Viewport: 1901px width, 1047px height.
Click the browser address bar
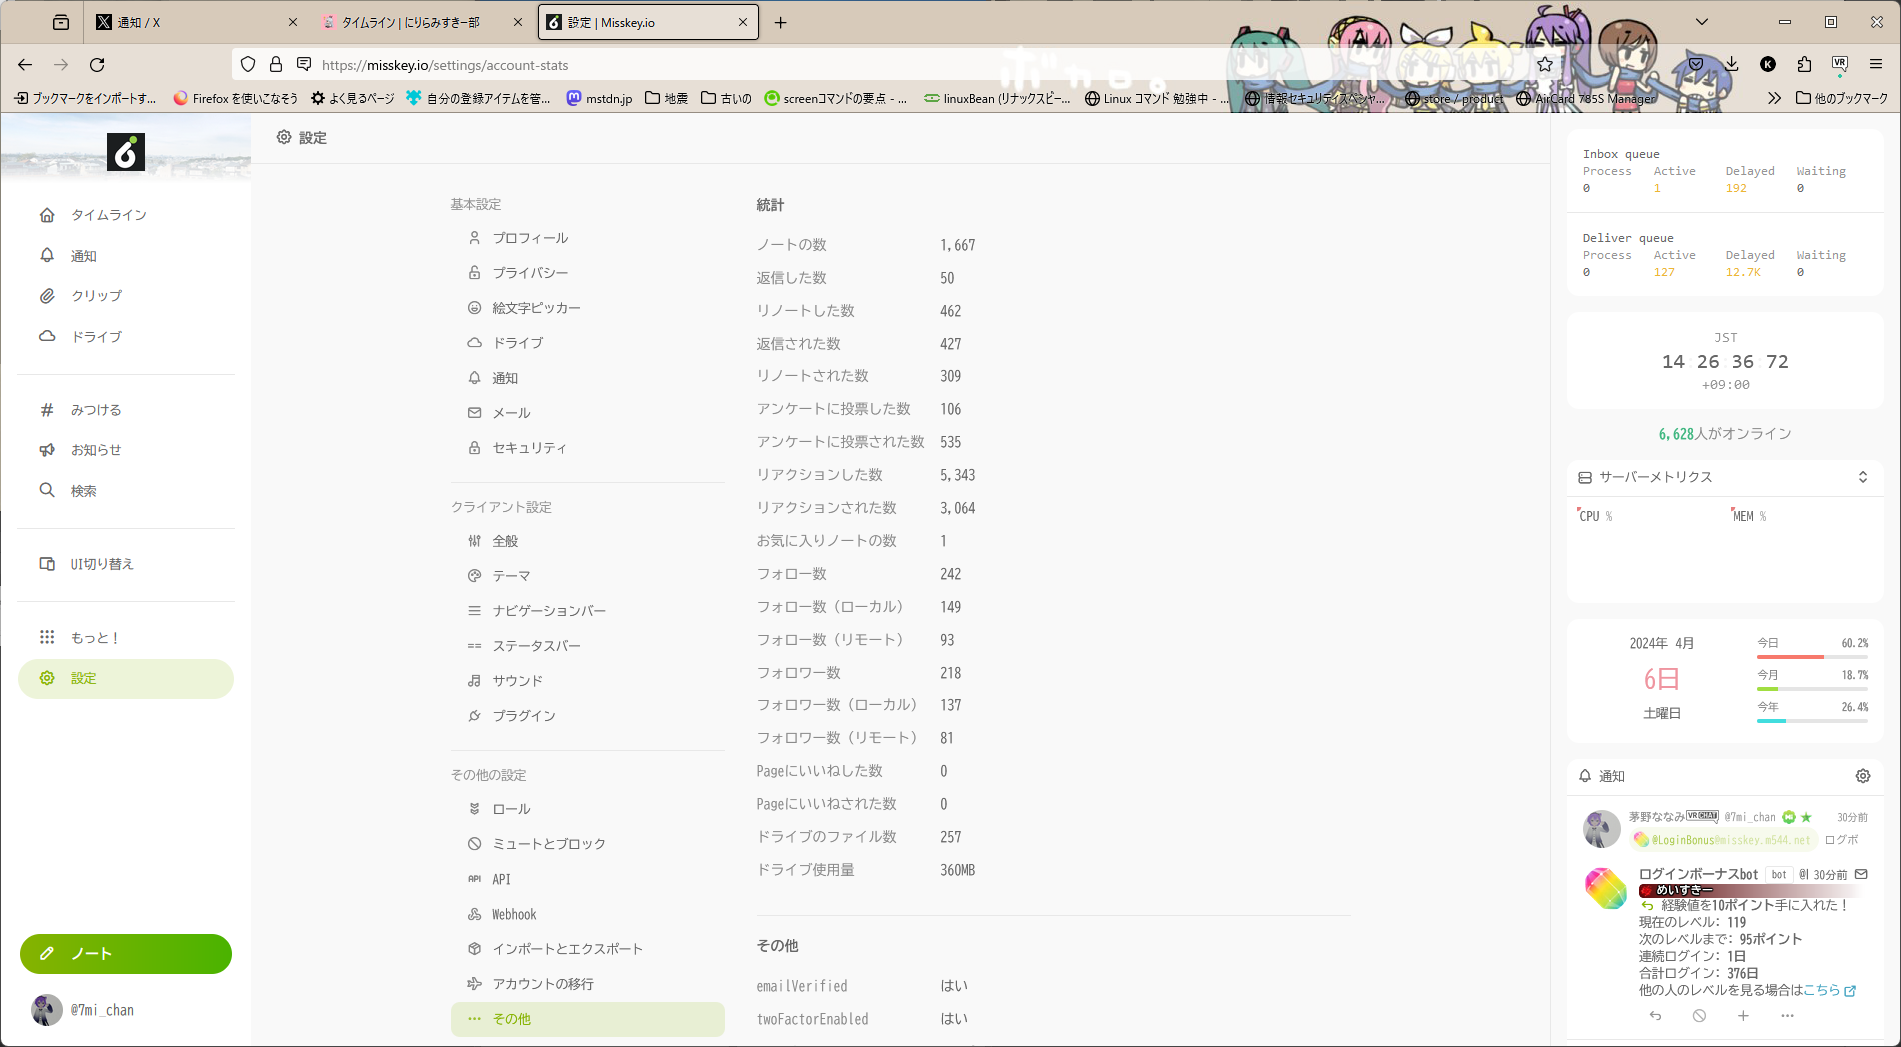[700, 64]
